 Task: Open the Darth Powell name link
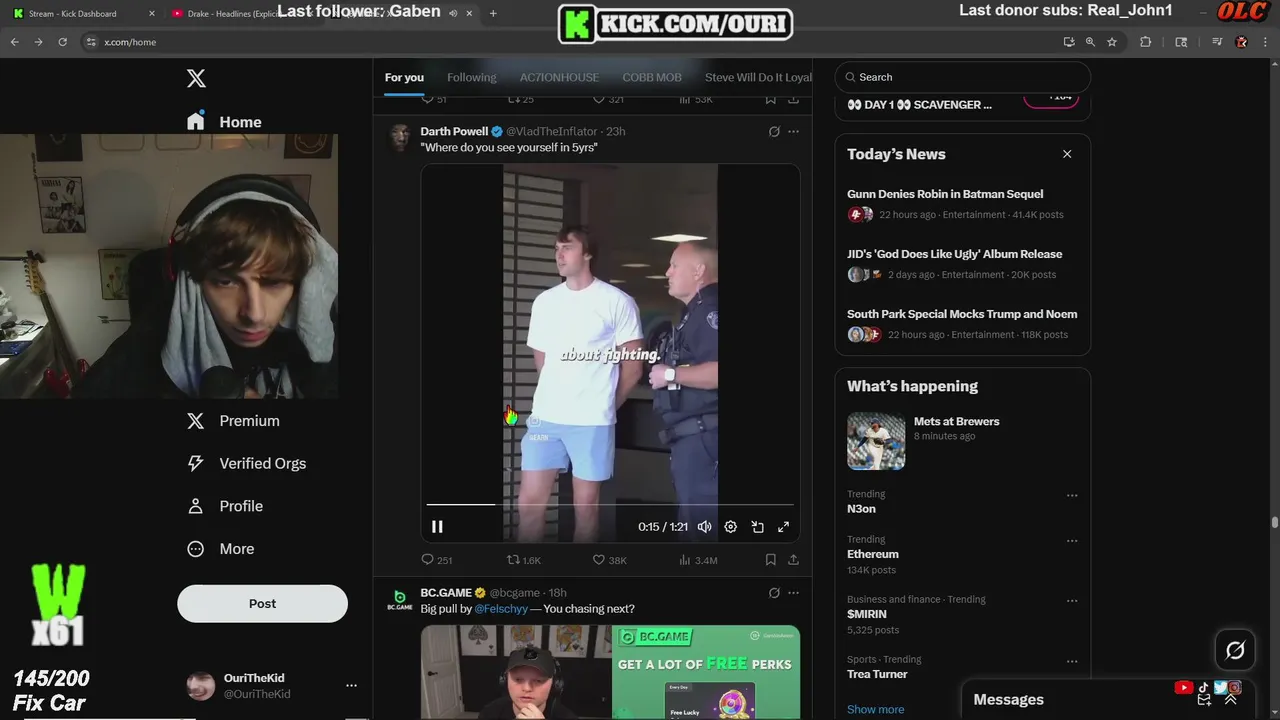454,131
